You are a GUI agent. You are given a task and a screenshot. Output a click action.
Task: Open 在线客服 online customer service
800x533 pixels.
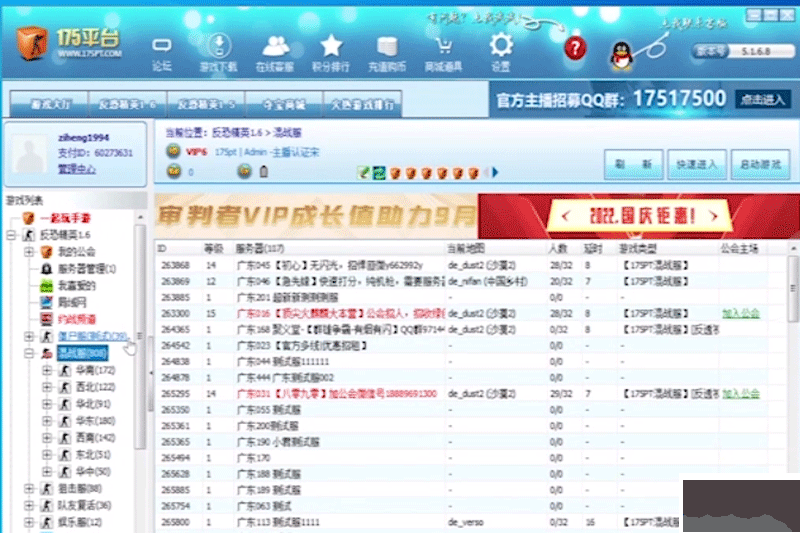click(275, 53)
